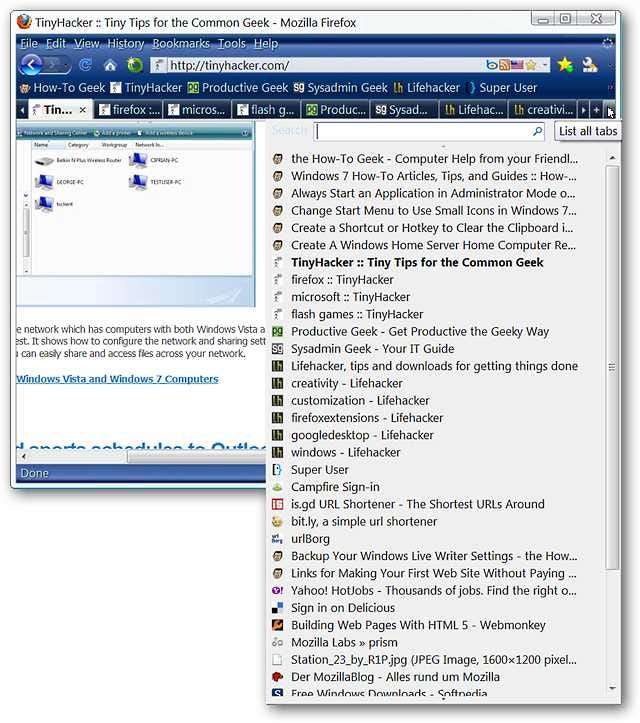Switch to the 'micros...' tab
The image size is (640, 723).
[196, 110]
